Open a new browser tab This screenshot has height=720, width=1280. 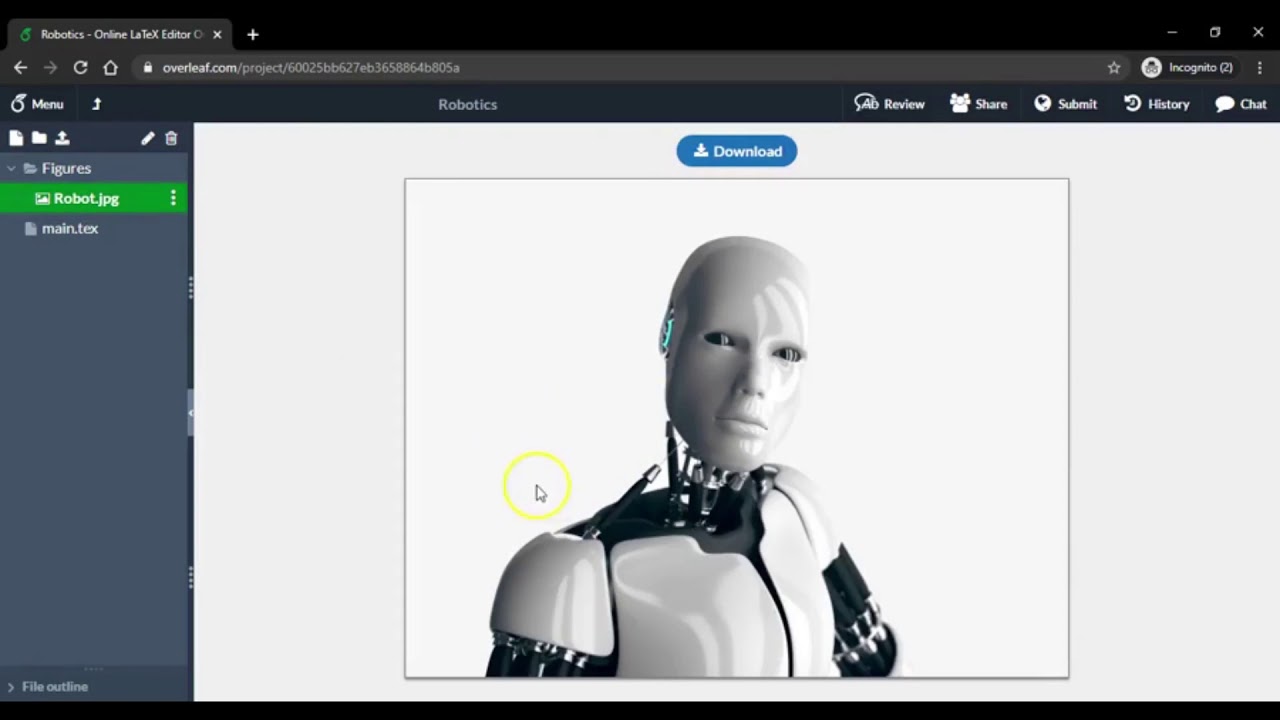coord(253,34)
